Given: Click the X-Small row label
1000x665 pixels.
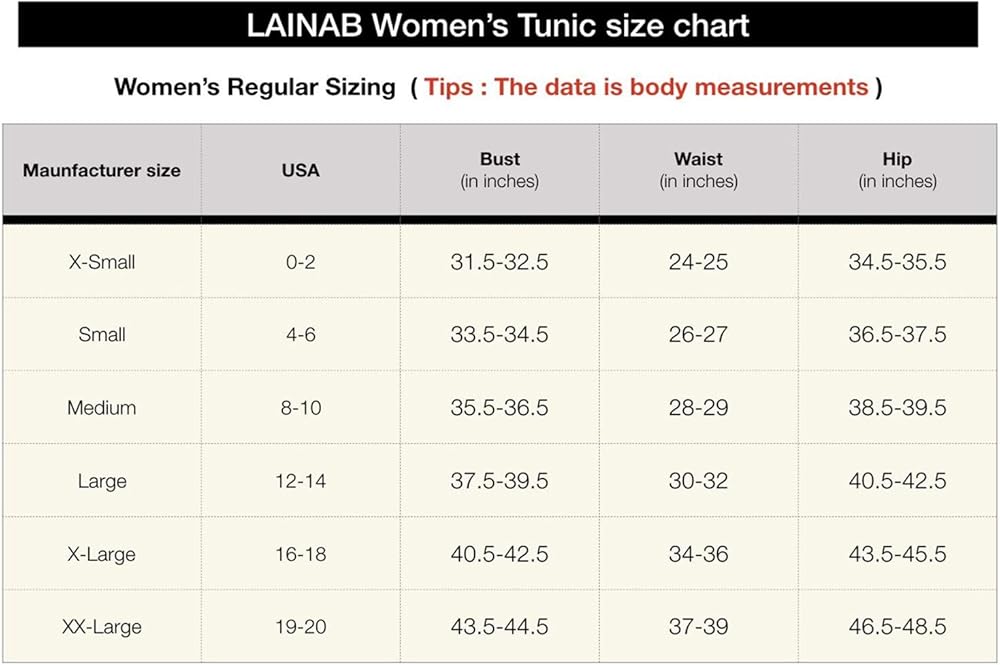Looking at the screenshot, I should (x=102, y=262).
